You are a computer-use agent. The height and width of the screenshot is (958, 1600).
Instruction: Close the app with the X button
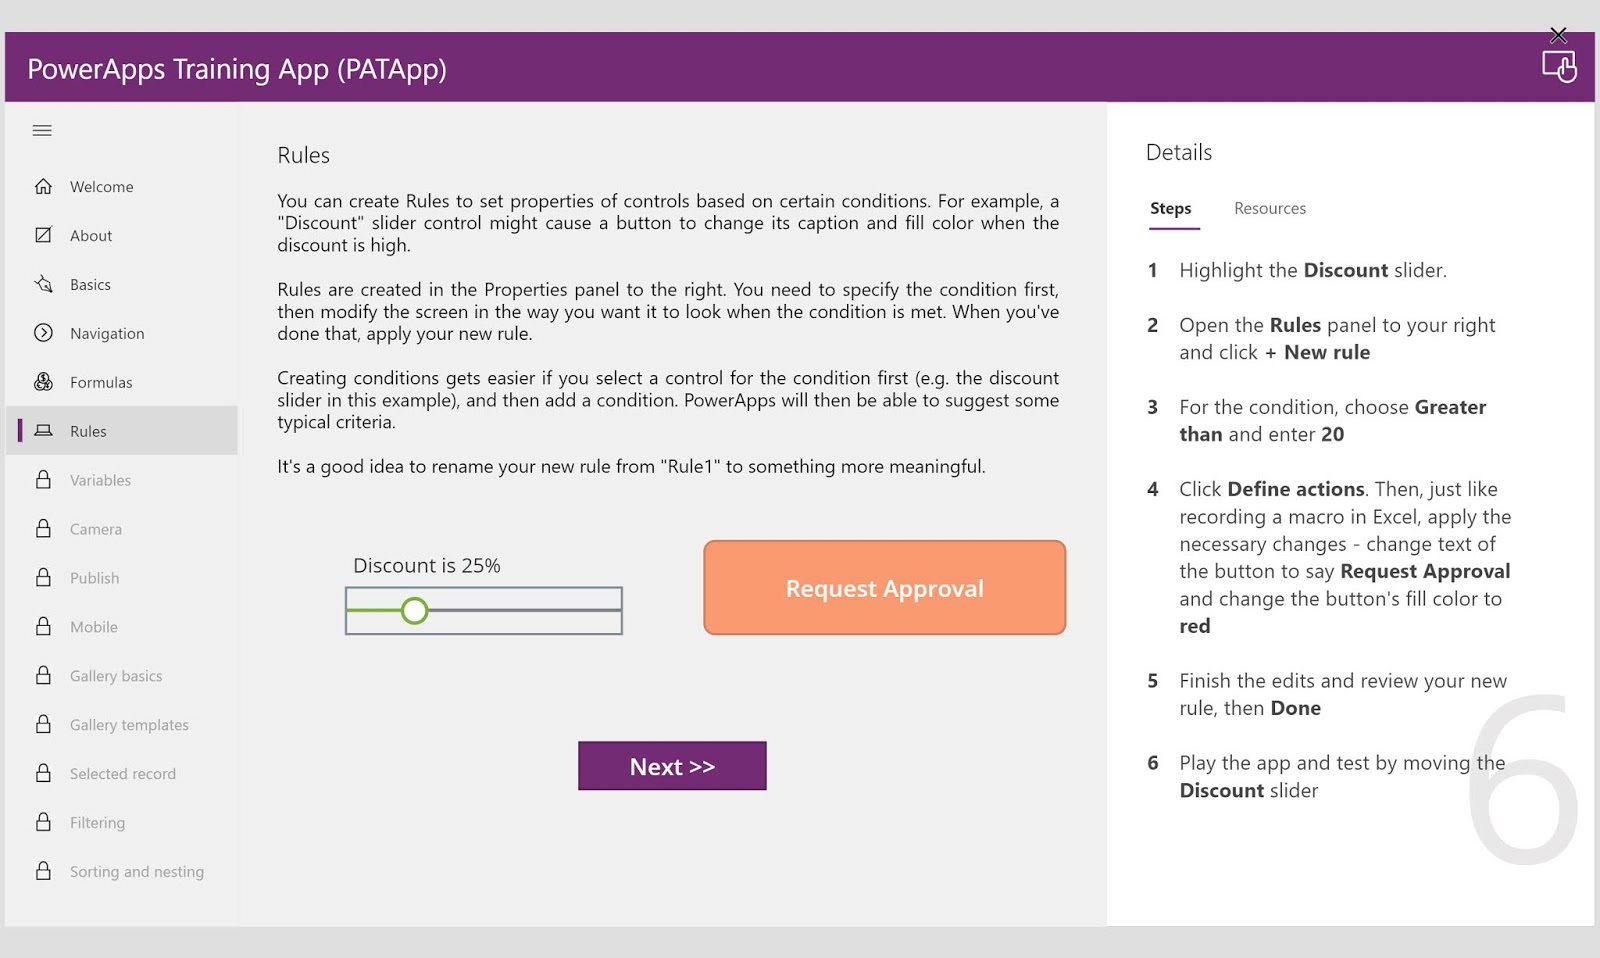[x=1558, y=35]
